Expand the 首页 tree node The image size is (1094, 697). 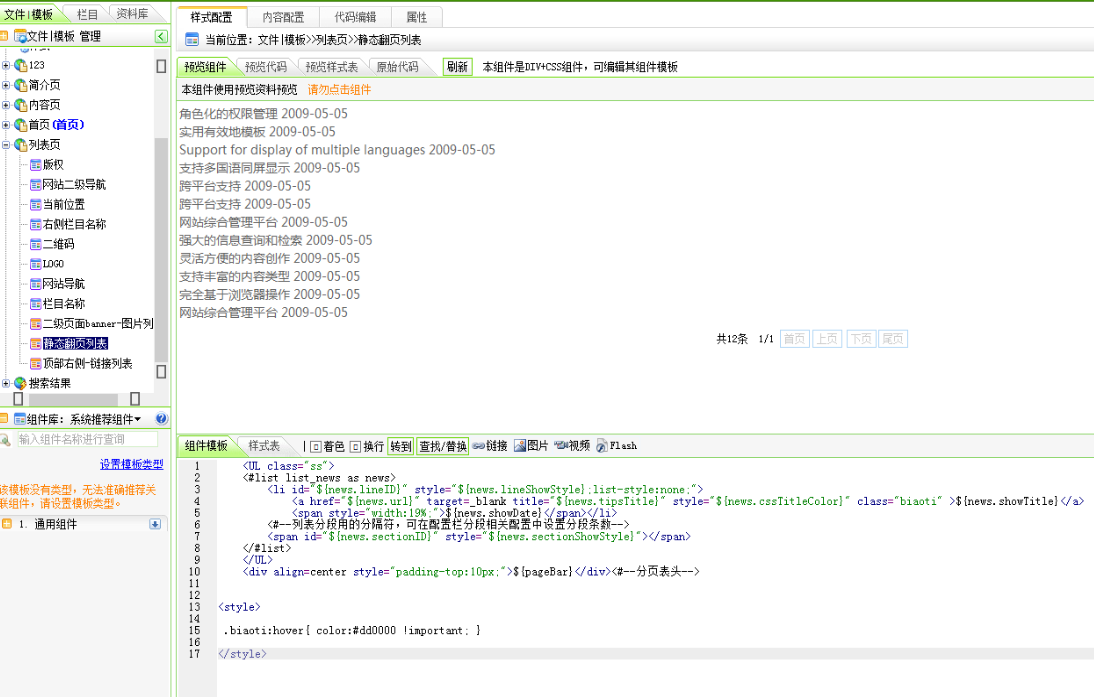(6, 125)
